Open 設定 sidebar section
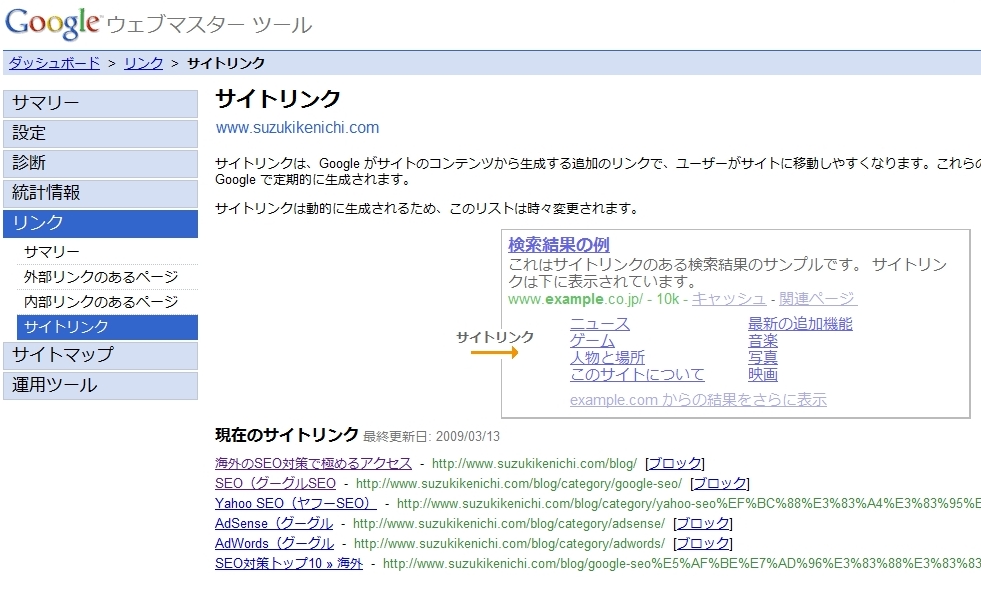981x603 pixels. (x=100, y=133)
